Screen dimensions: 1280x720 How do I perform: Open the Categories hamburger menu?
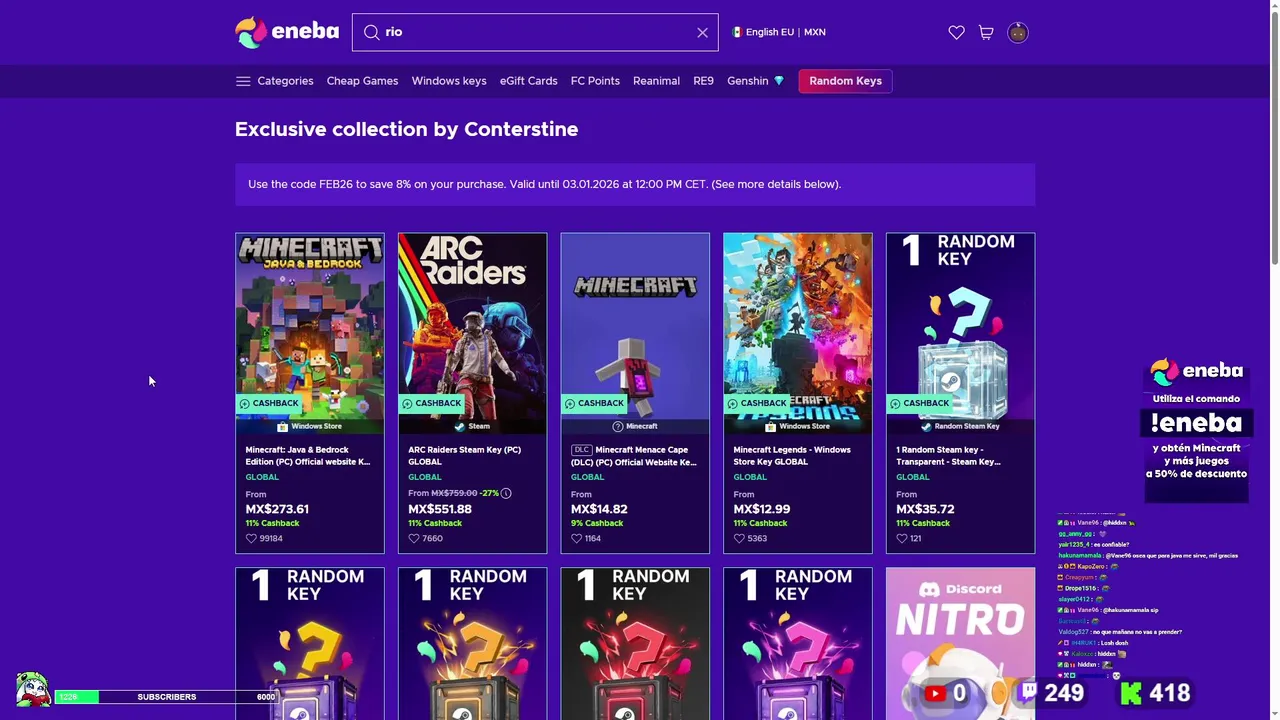[243, 81]
